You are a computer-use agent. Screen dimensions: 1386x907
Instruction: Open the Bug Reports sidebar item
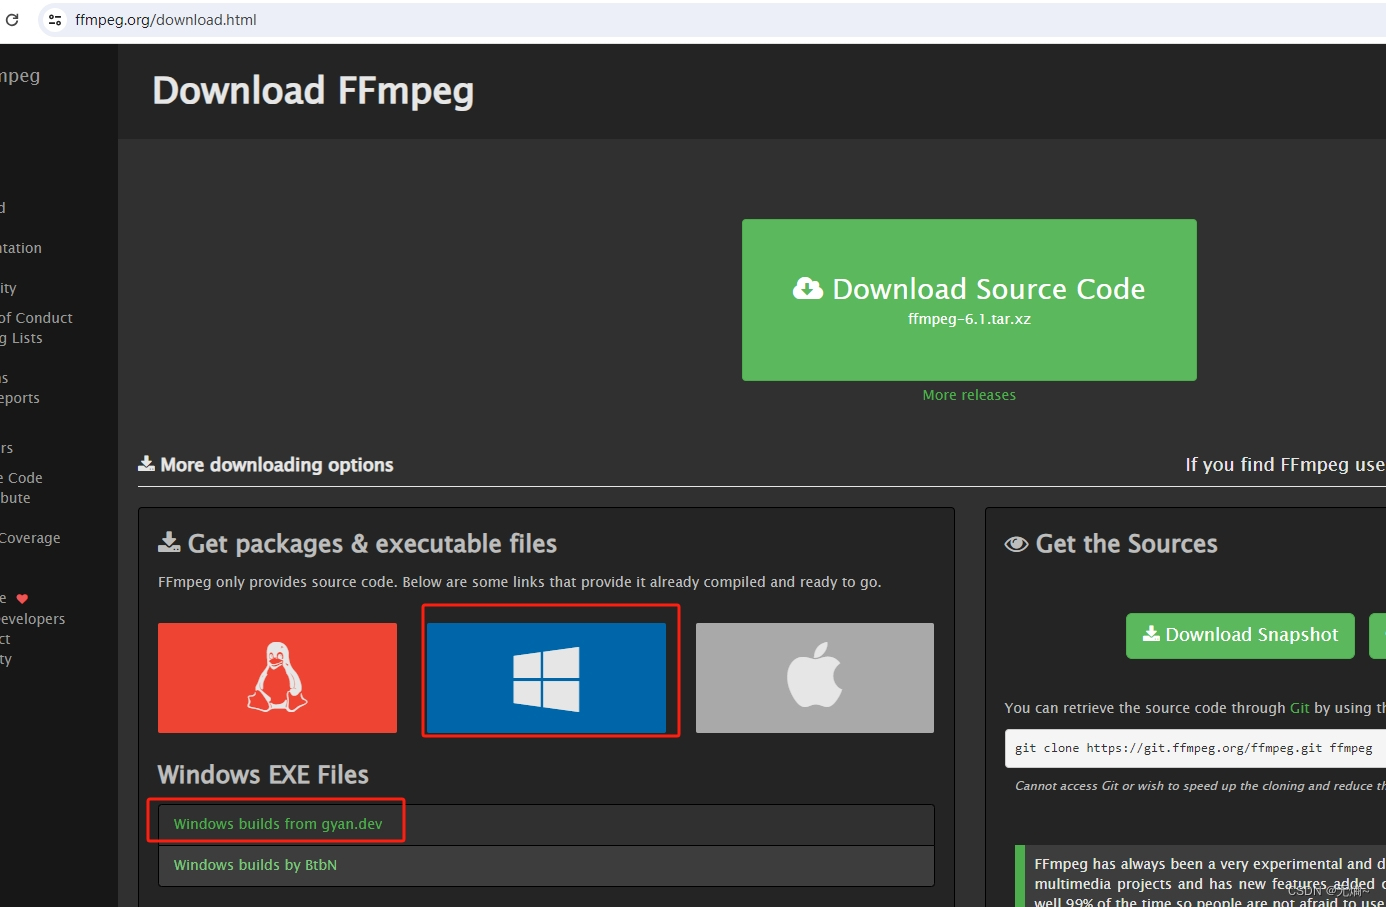(x=20, y=398)
